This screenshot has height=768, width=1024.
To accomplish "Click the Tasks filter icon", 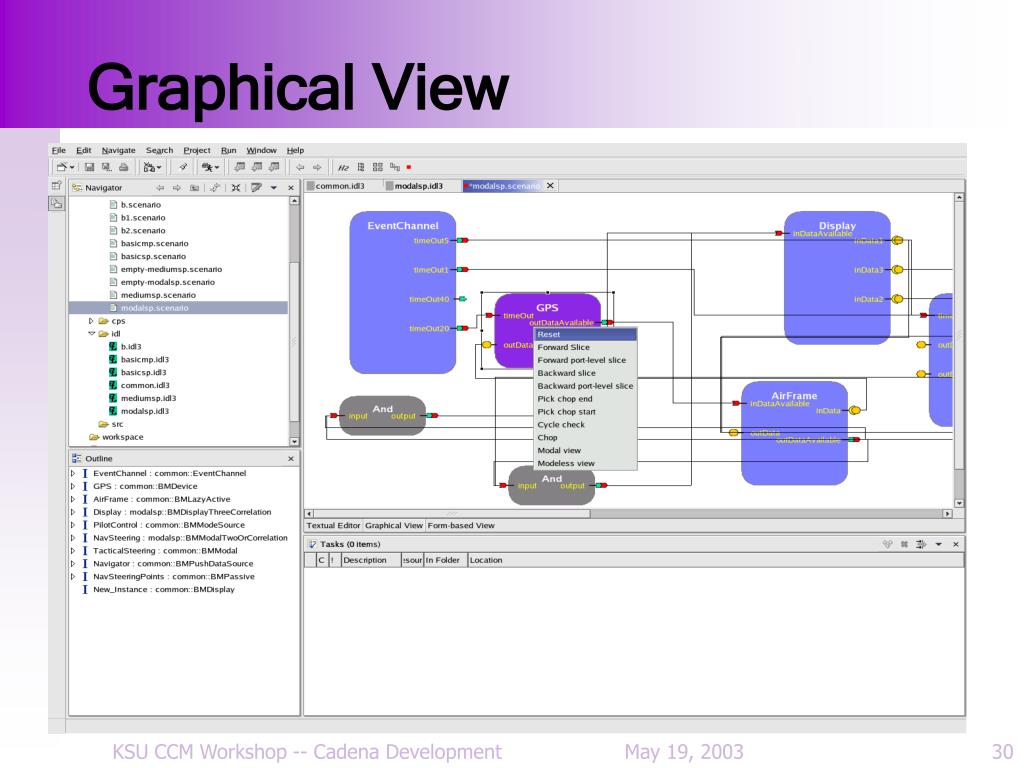I will point(921,544).
